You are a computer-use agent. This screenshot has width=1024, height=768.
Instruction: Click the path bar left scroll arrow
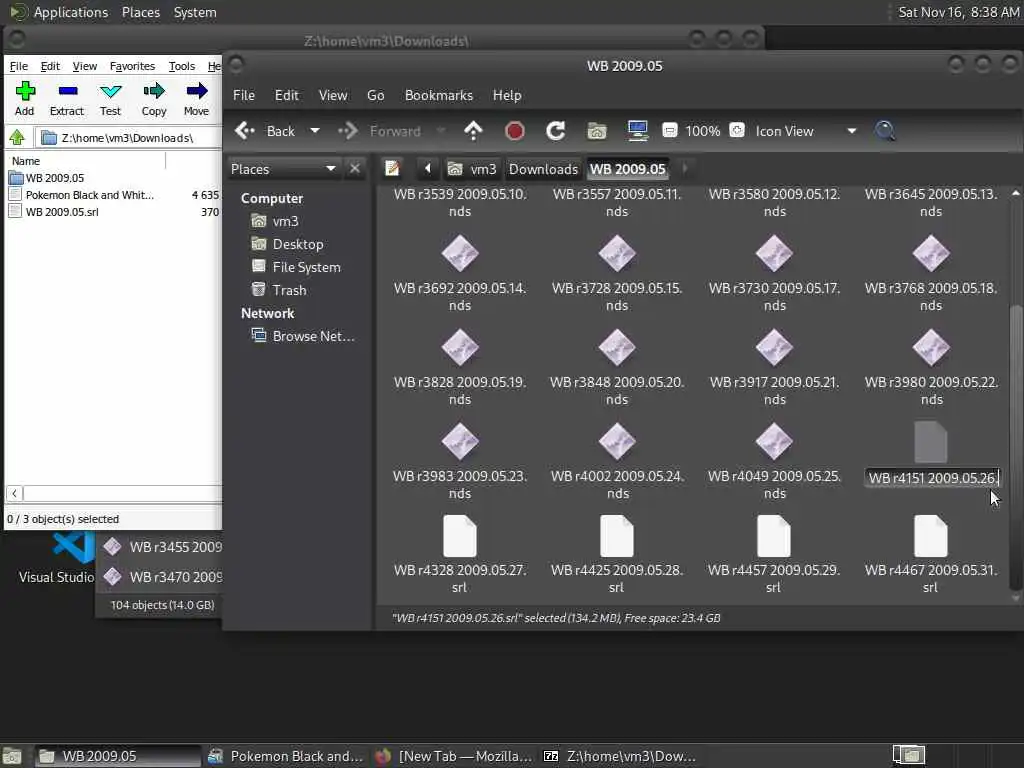pyautogui.click(x=428, y=169)
